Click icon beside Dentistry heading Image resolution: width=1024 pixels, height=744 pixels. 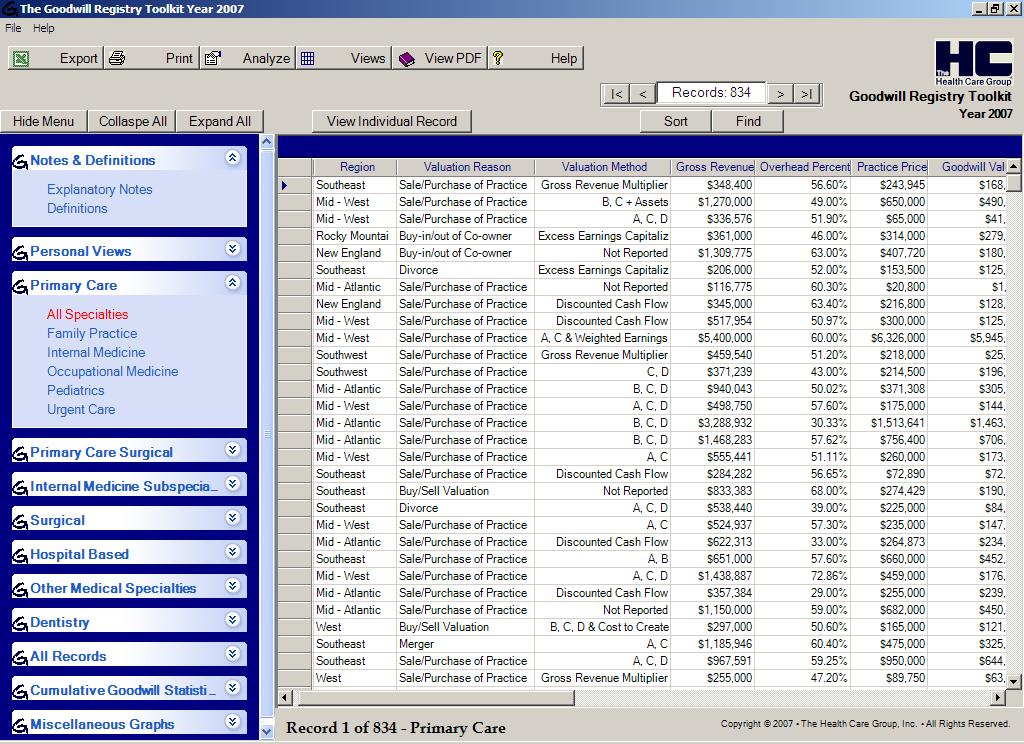click(x=20, y=623)
